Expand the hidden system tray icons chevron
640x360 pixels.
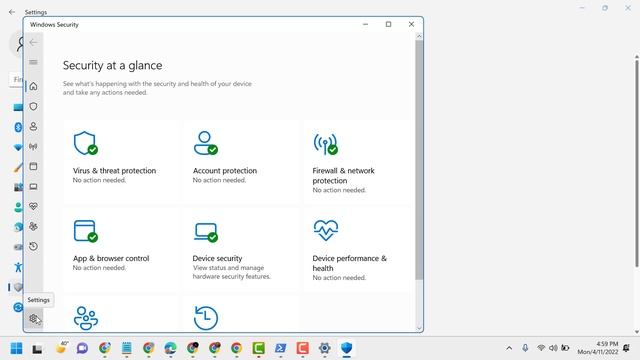[x=509, y=348]
